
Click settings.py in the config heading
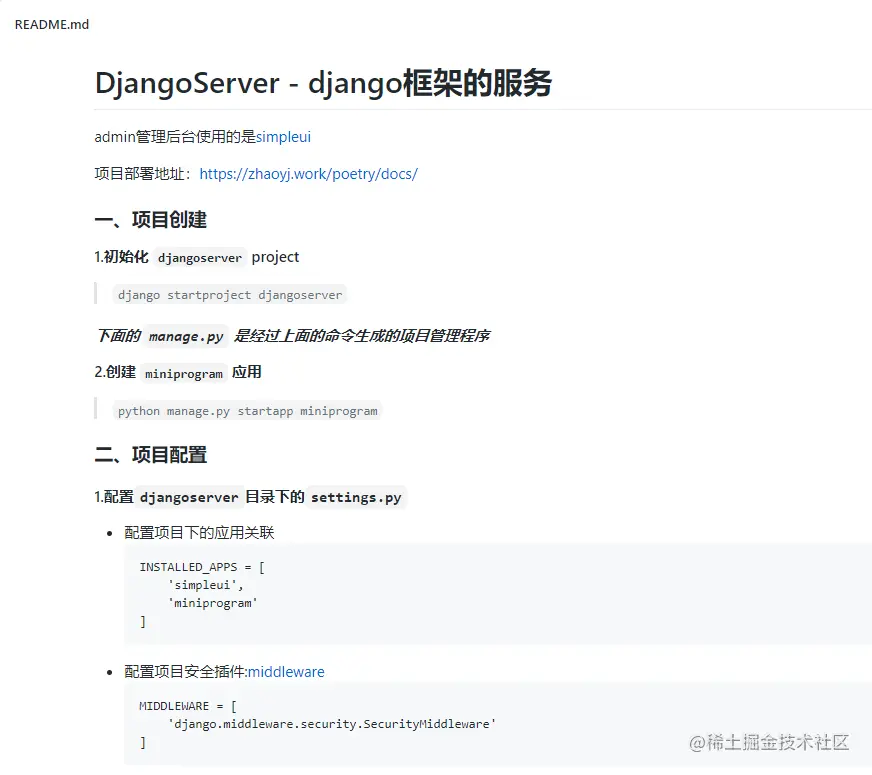click(x=356, y=497)
